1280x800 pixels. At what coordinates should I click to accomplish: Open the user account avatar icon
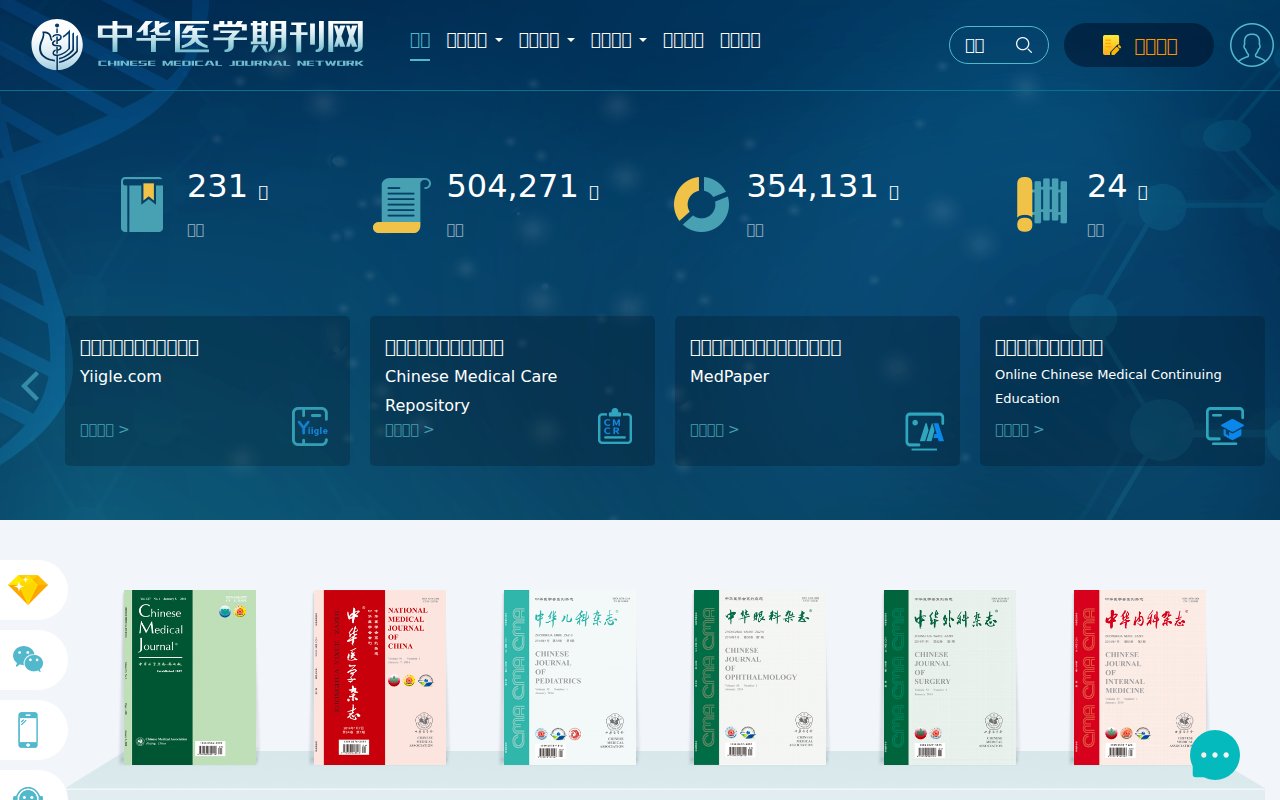pos(1251,45)
